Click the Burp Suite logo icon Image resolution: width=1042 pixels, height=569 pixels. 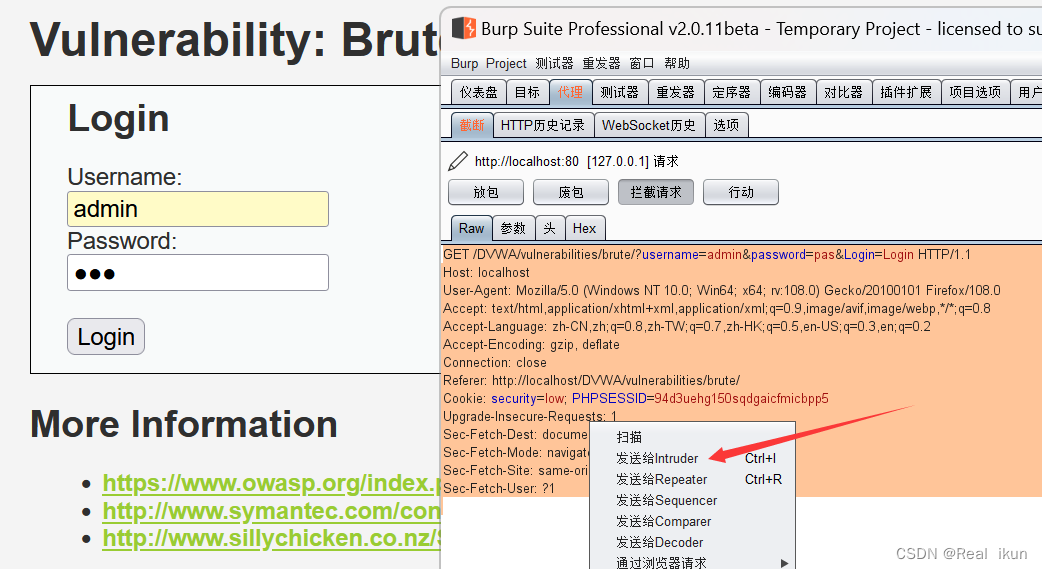pyautogui.click(x=464, y=28)
